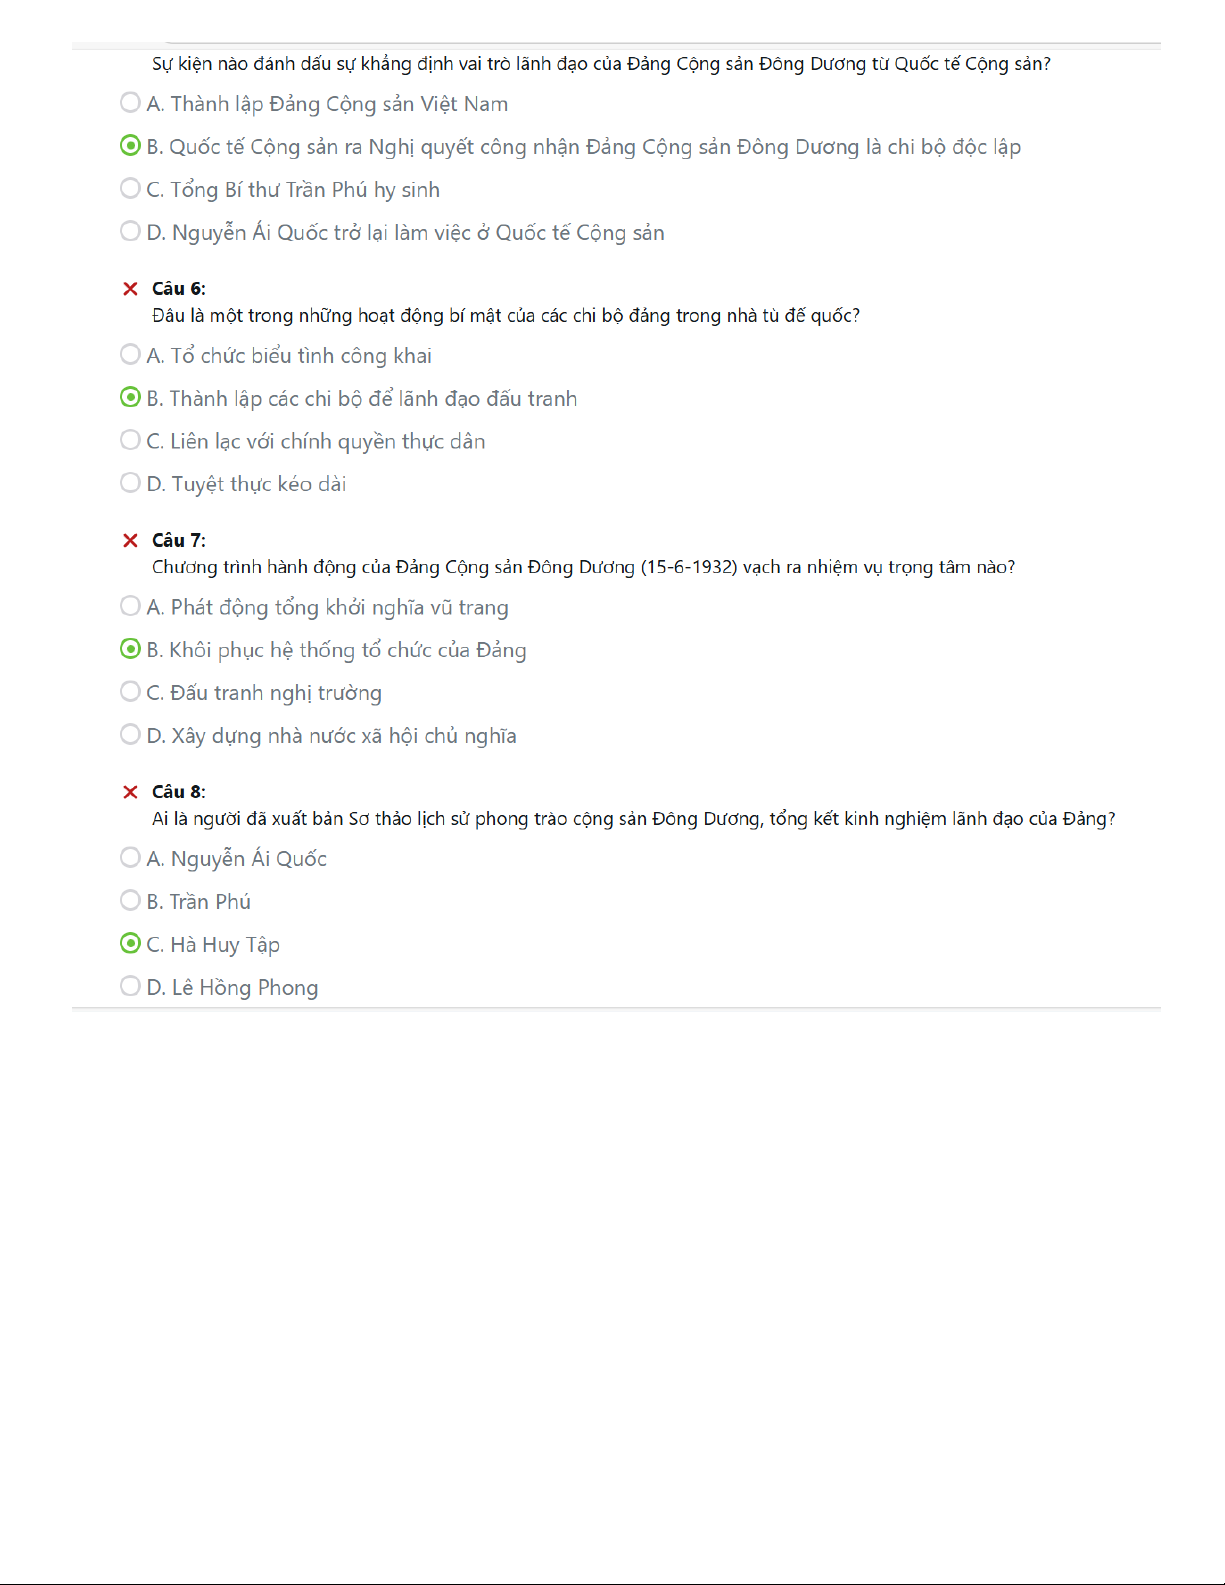
Task: Choose B. Khôi phục hệ thống tổ chức của Đảng
Action: coord(130,650)
